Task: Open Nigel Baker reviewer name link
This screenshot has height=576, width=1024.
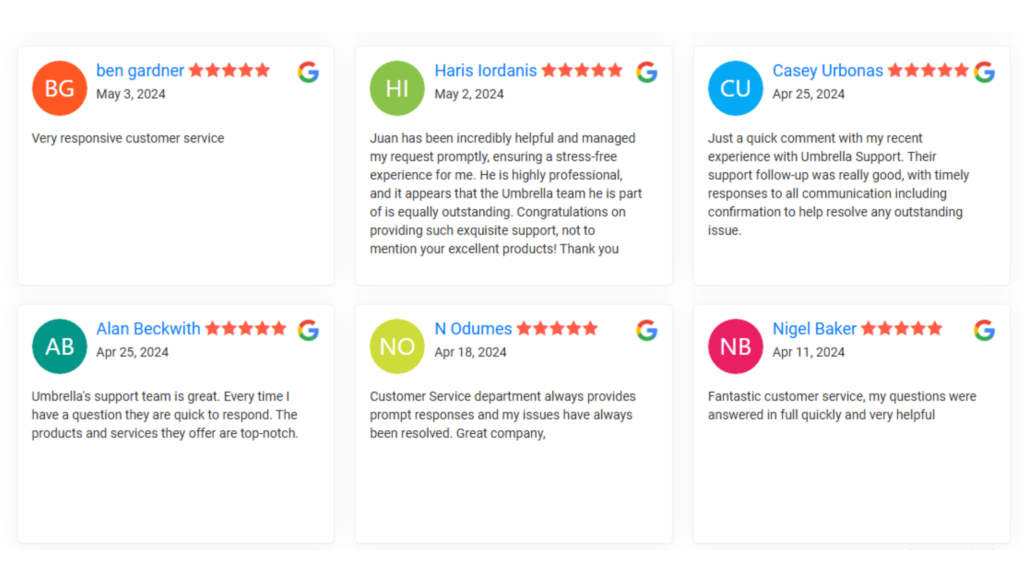Action: (814, 328)
